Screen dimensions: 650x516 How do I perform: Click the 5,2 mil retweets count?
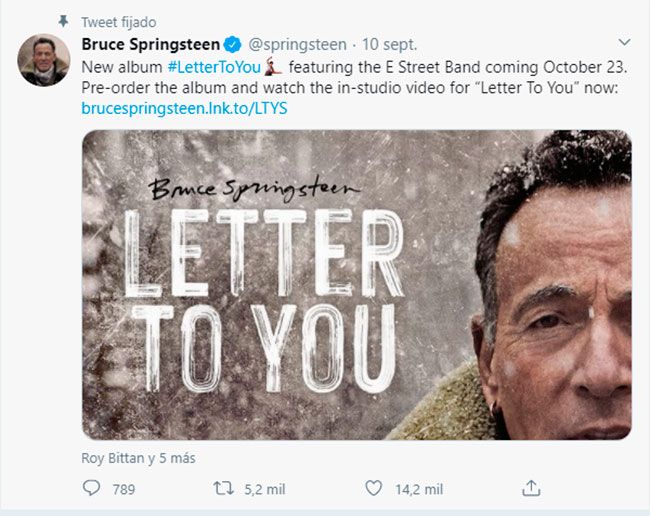point(265,489)
